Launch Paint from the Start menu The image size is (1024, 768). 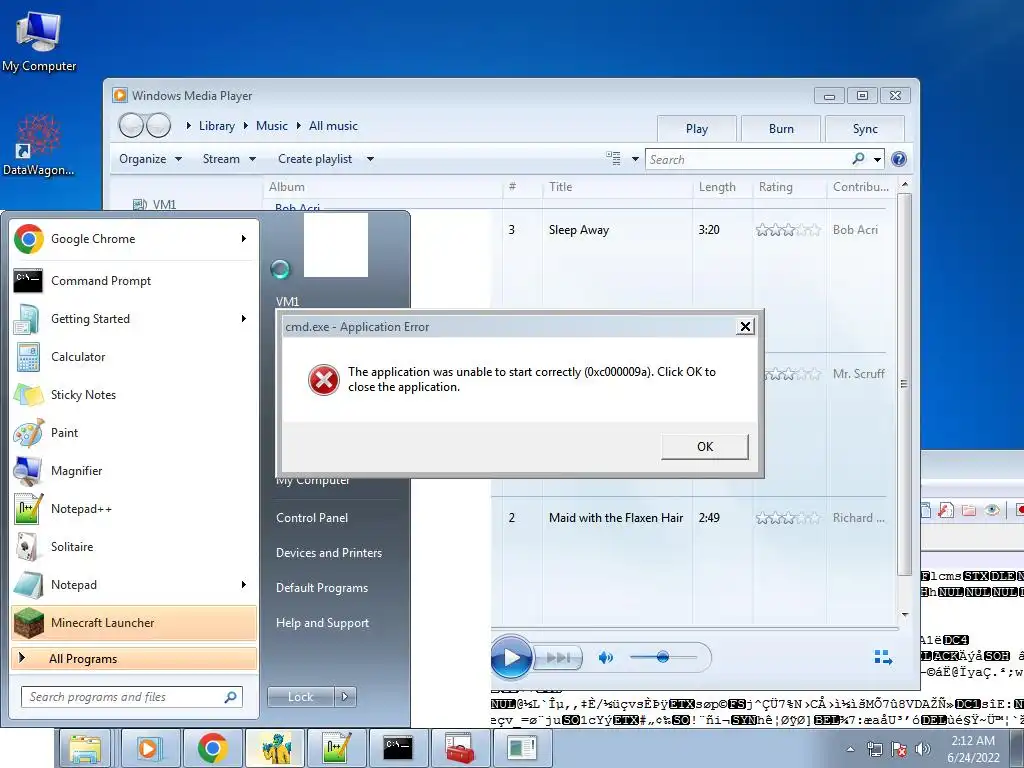pyautogui.click(x=133, y=432)
